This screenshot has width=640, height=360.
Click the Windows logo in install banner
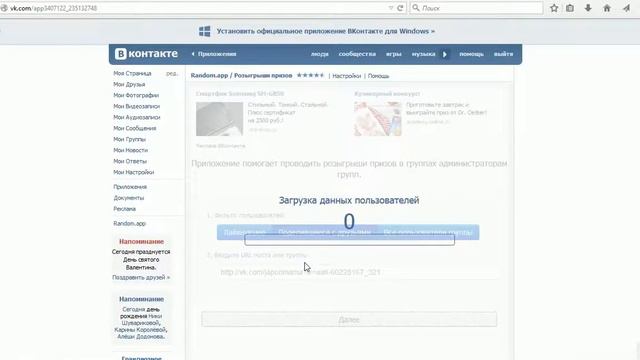[204, 31]
